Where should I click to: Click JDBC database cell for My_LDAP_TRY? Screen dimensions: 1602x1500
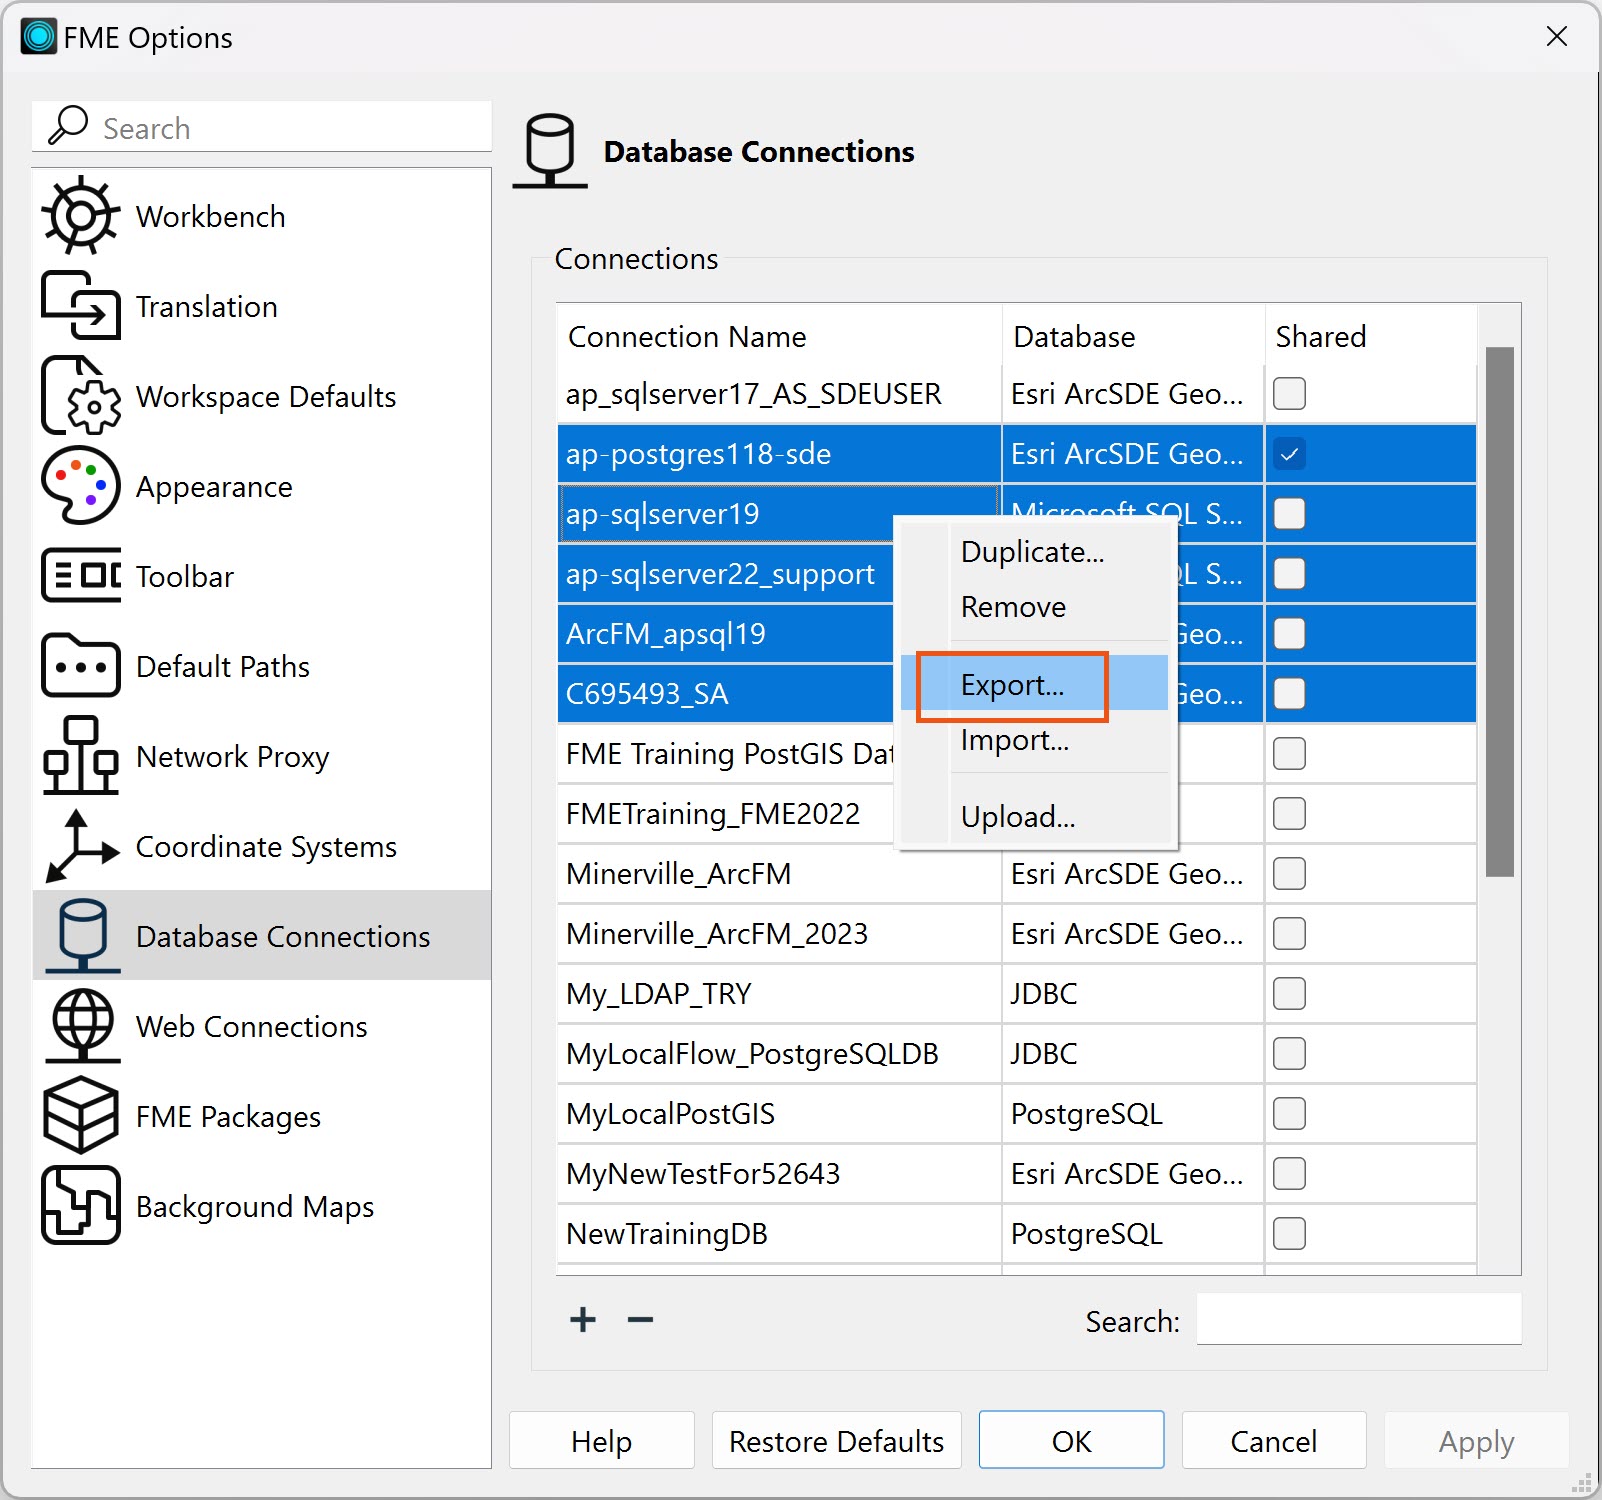coord(1133,994)
